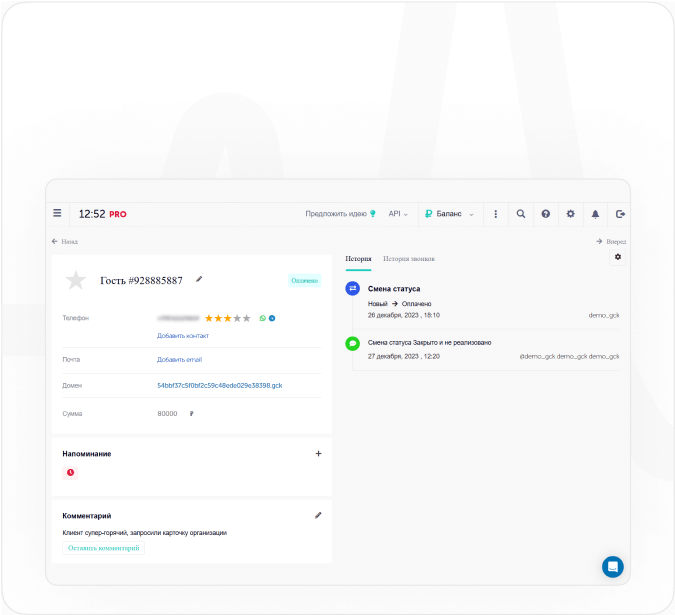675x615 pixels.
Task: Open the three-dot more options menu
Action: pos(496,214)
